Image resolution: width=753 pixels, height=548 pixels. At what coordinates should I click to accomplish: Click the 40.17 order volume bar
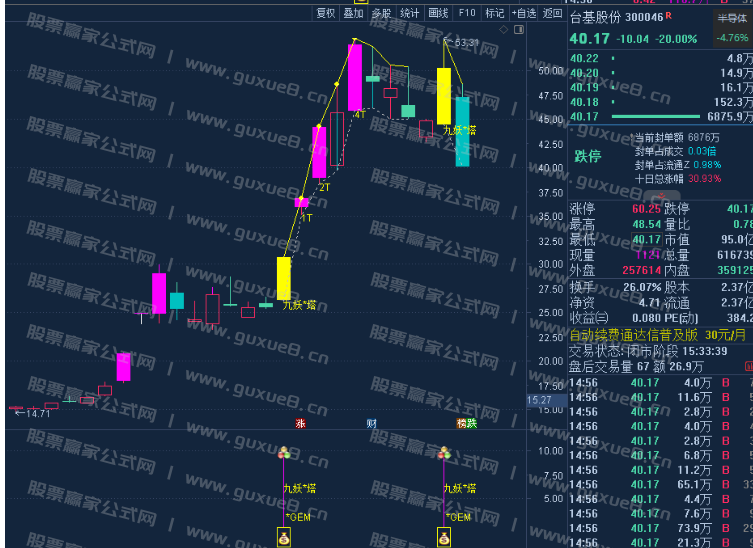(656, 116)
